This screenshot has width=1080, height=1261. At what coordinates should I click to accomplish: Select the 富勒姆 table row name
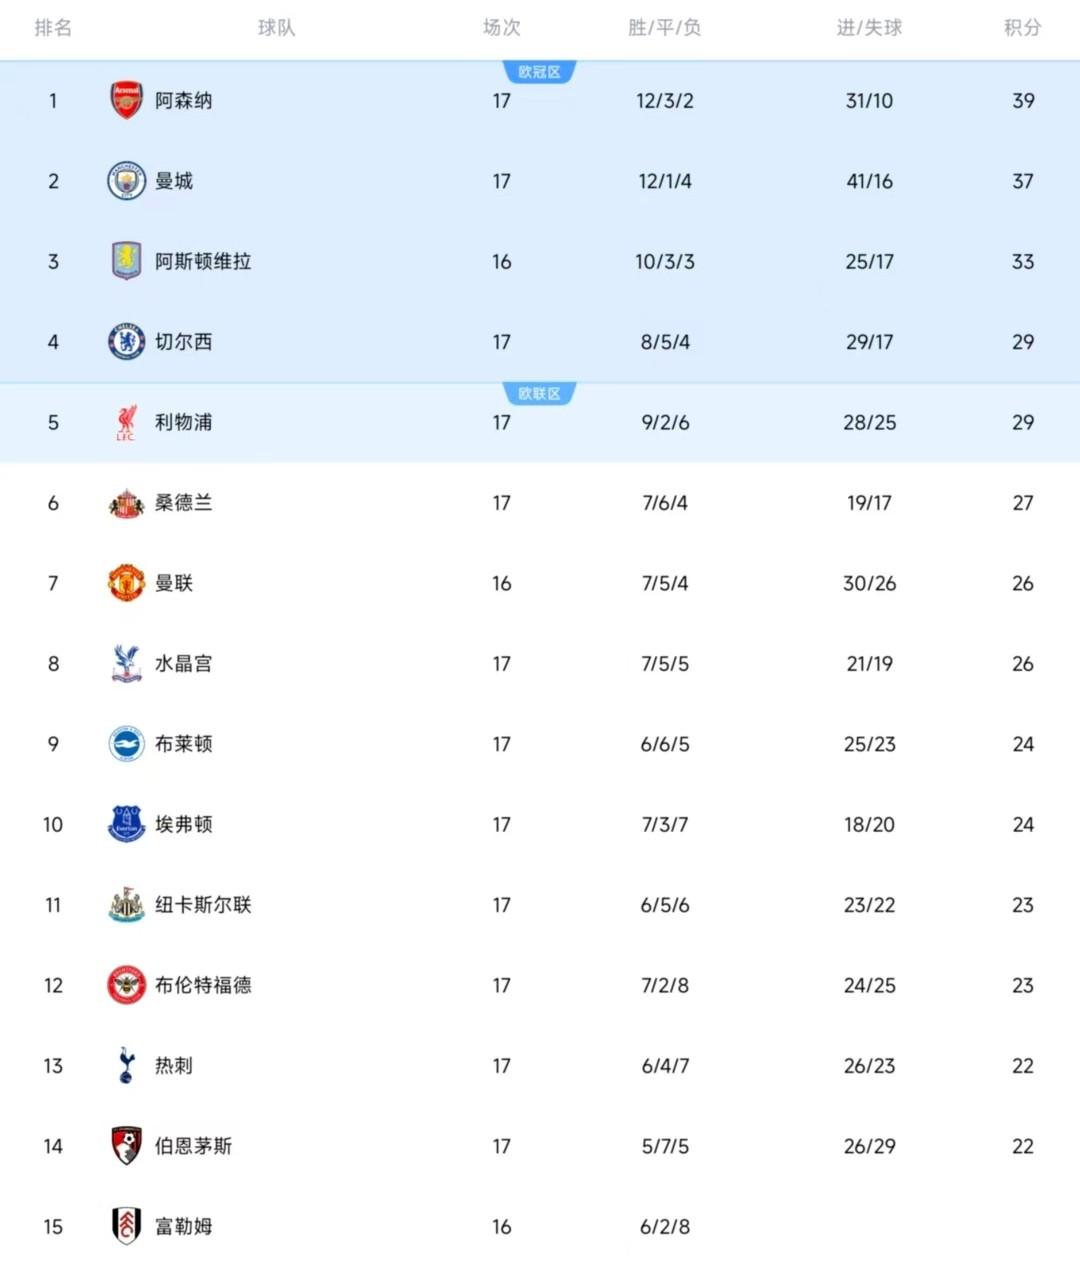(x=183, y=1226)
